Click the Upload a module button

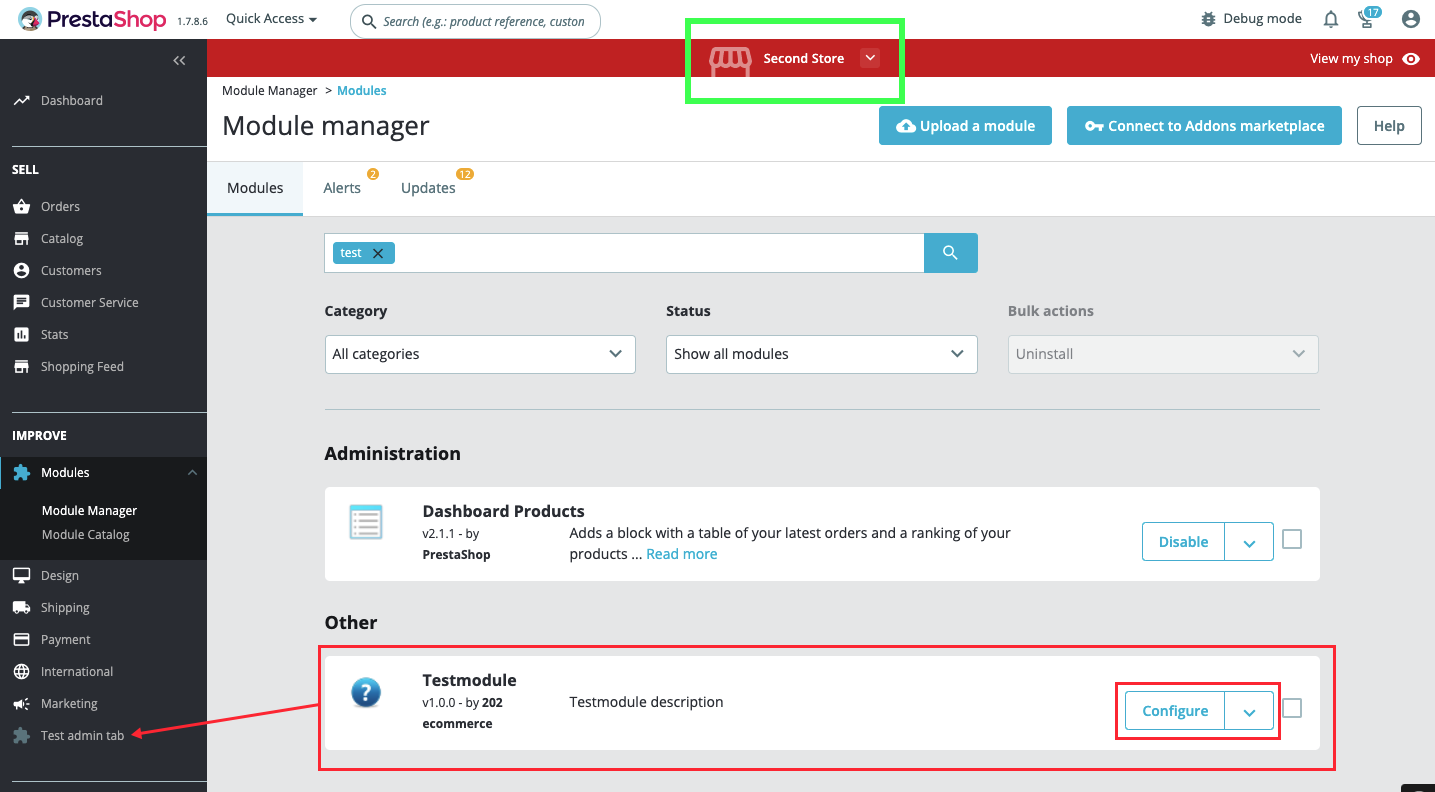click(964, 125)
